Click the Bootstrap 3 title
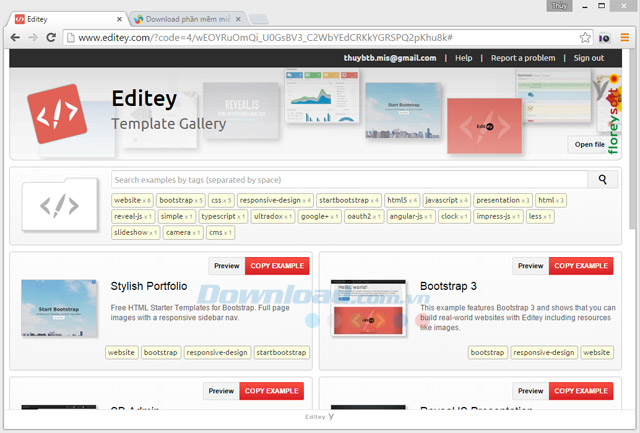Screen dimensions: 640x433 pyautogui.click(x=448, y=286)
